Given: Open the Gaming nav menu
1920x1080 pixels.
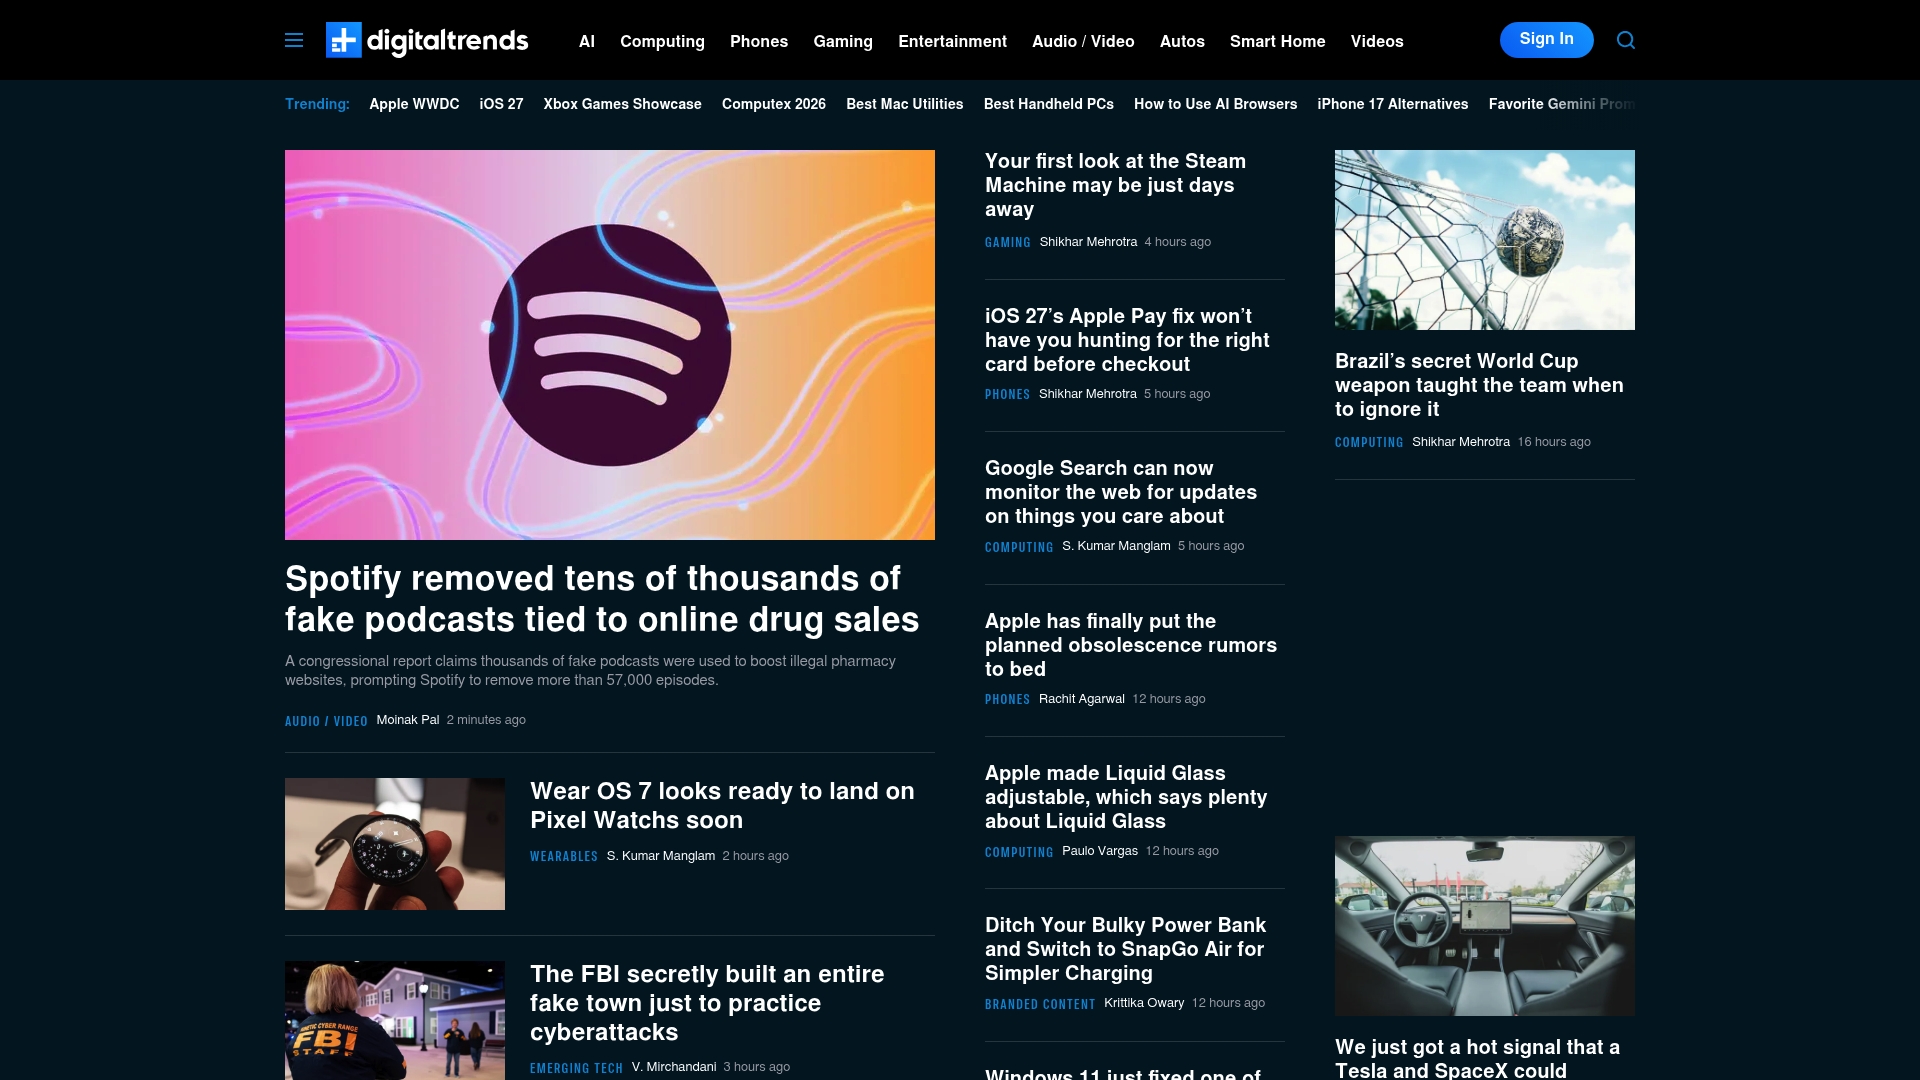Looking at the screenshot, I should tap(843, 41).
